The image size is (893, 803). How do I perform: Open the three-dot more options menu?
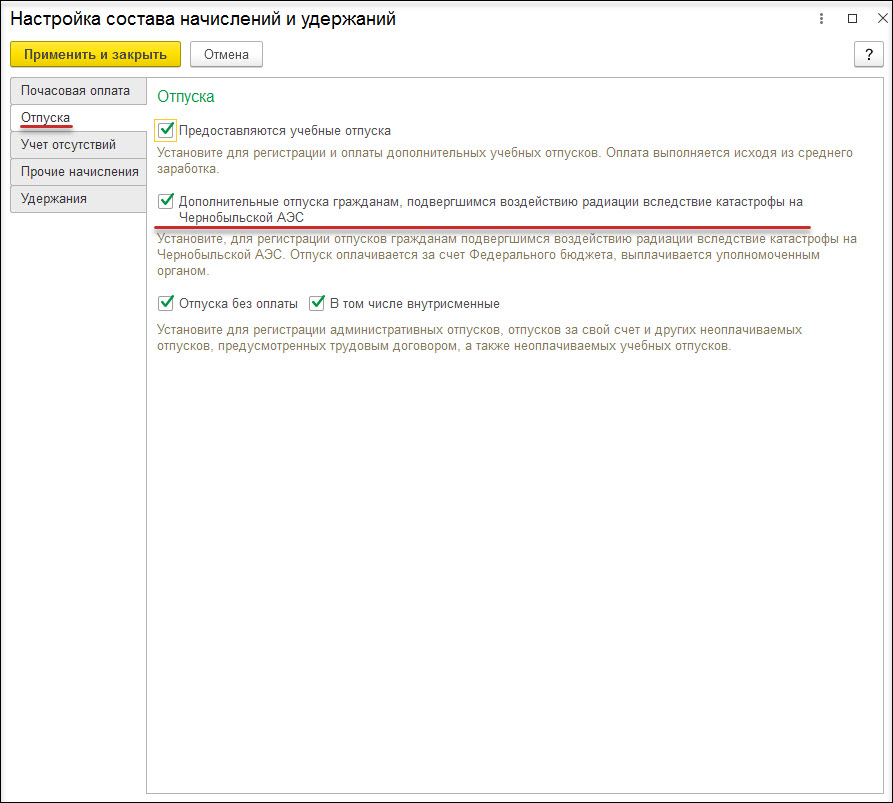(821, 18)
